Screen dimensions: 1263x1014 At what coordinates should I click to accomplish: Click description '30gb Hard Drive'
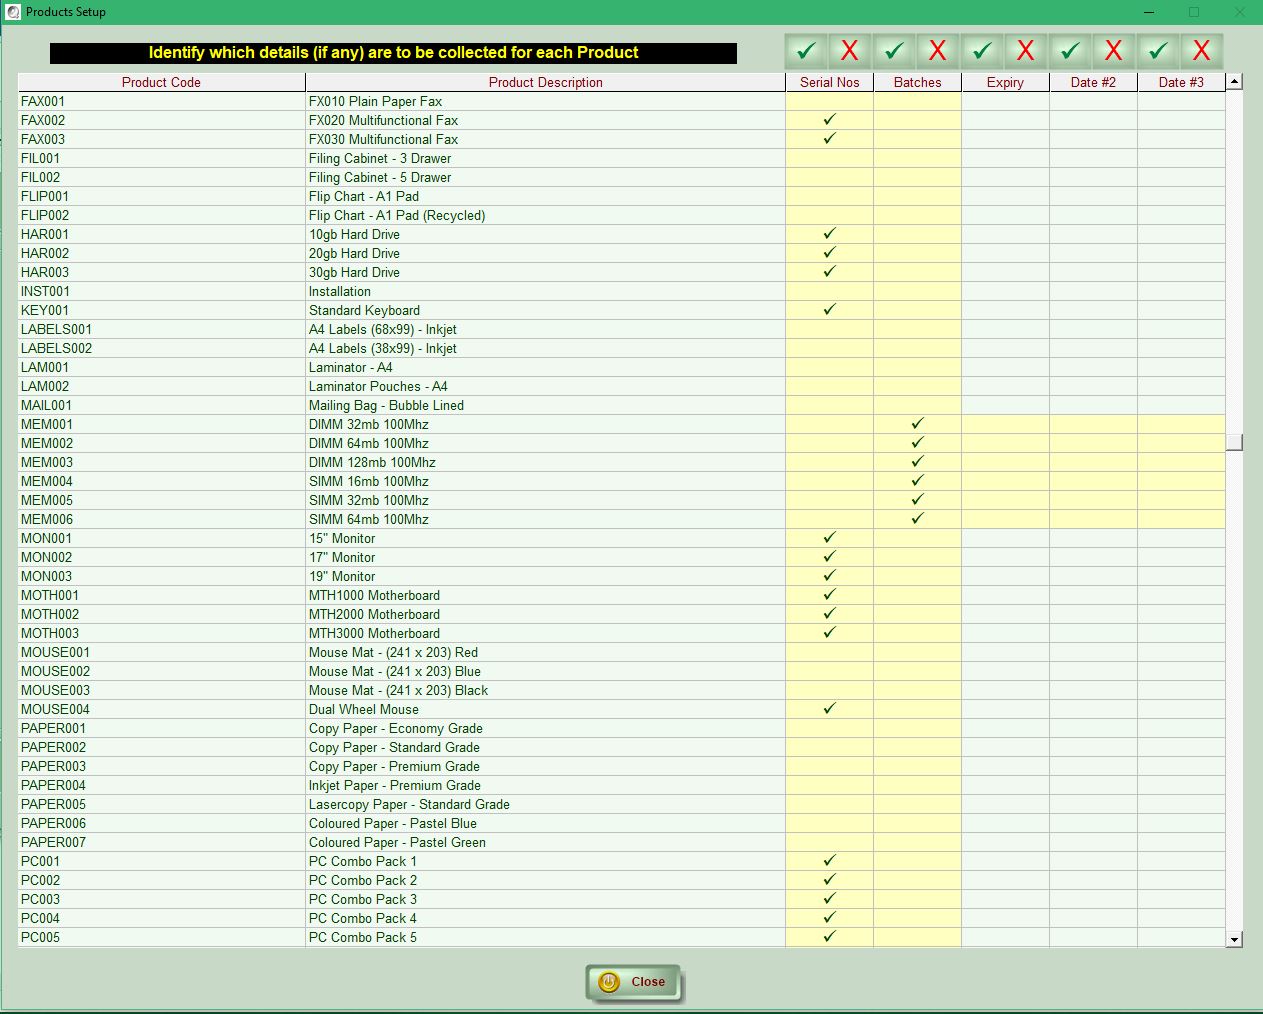pos(354,272)
